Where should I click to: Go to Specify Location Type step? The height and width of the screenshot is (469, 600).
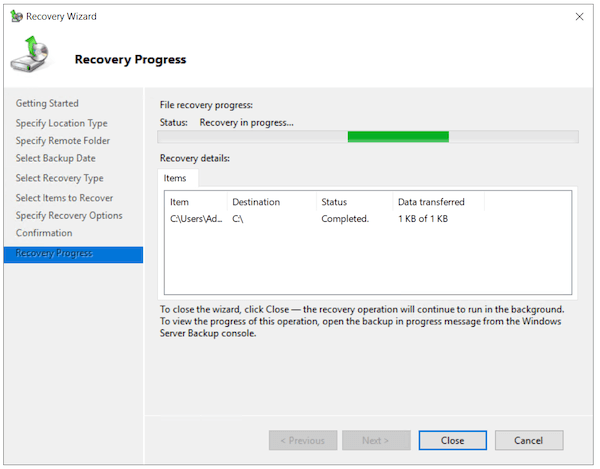(x=61, y=123)
